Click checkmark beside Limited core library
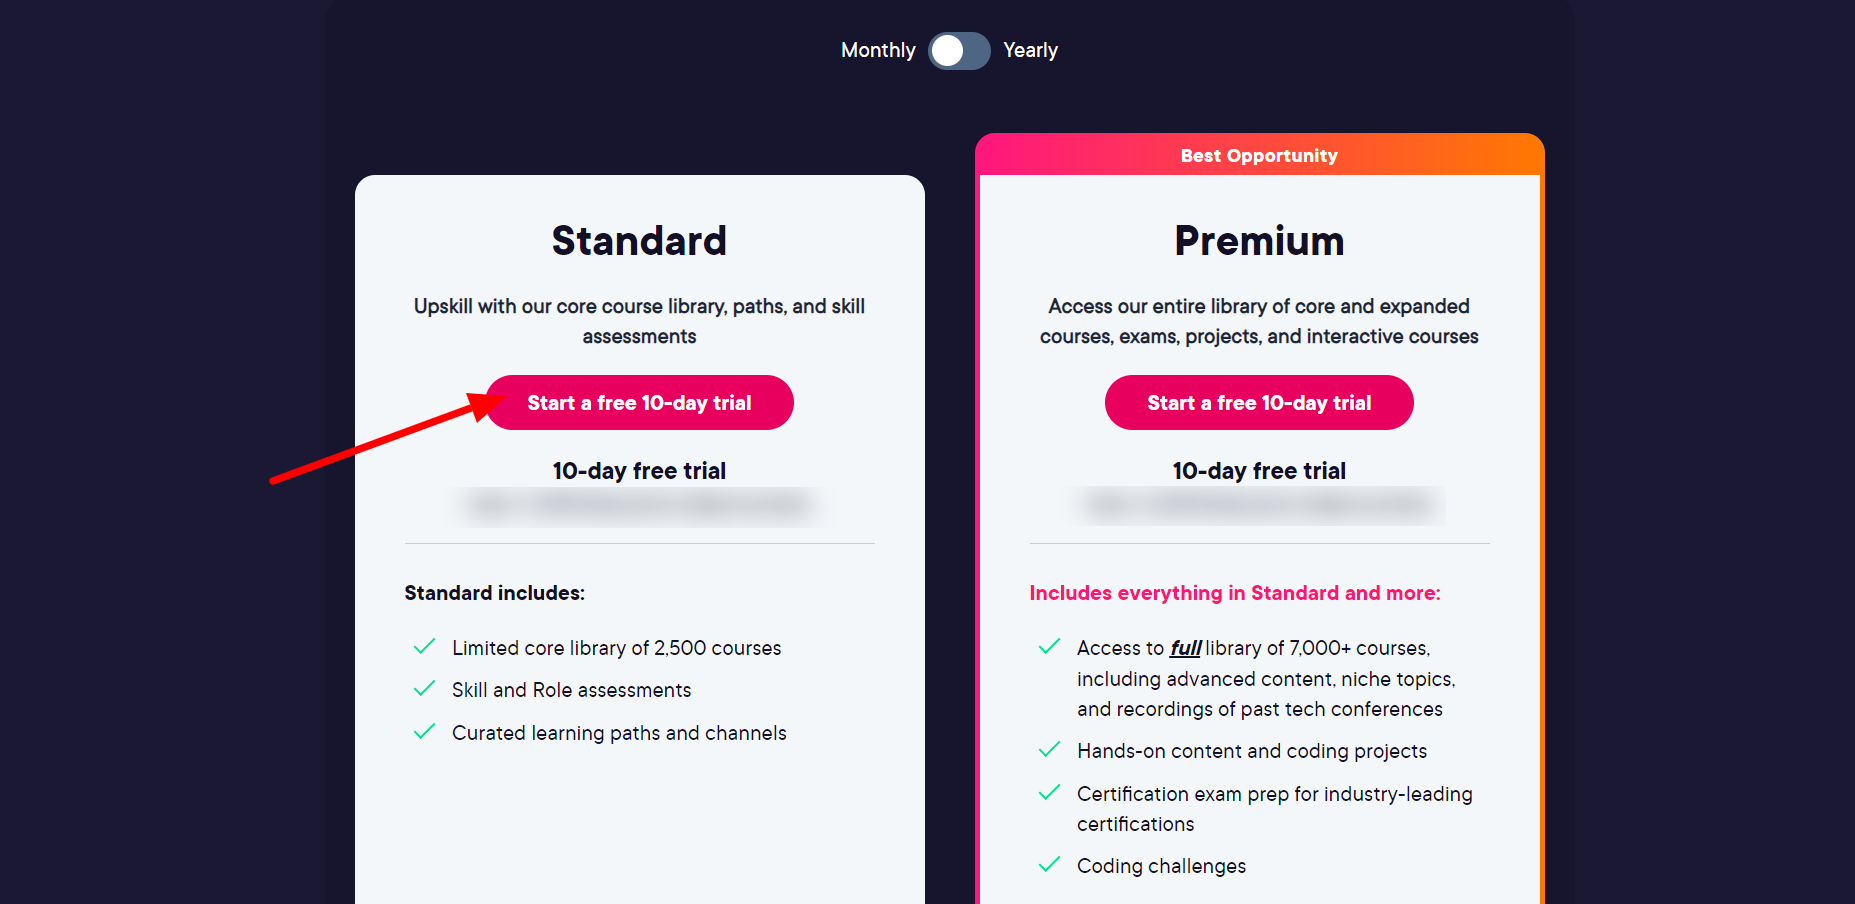The image size is (1855, 904). (424, 647)
